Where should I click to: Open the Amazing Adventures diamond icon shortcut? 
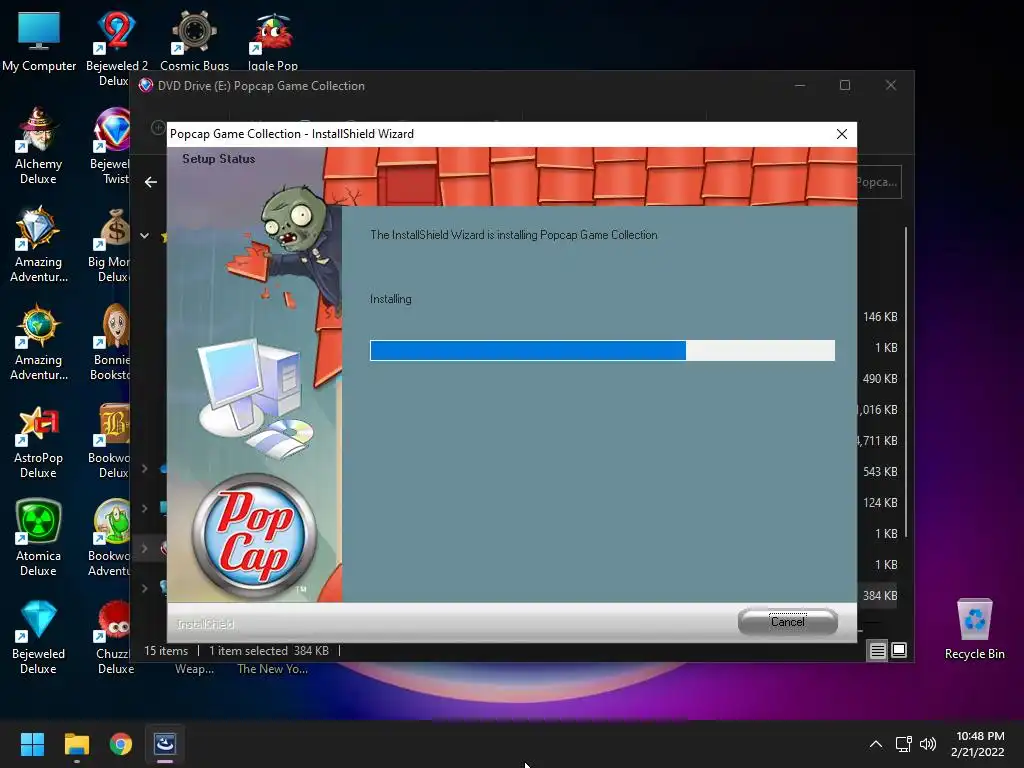coord(39,243)
